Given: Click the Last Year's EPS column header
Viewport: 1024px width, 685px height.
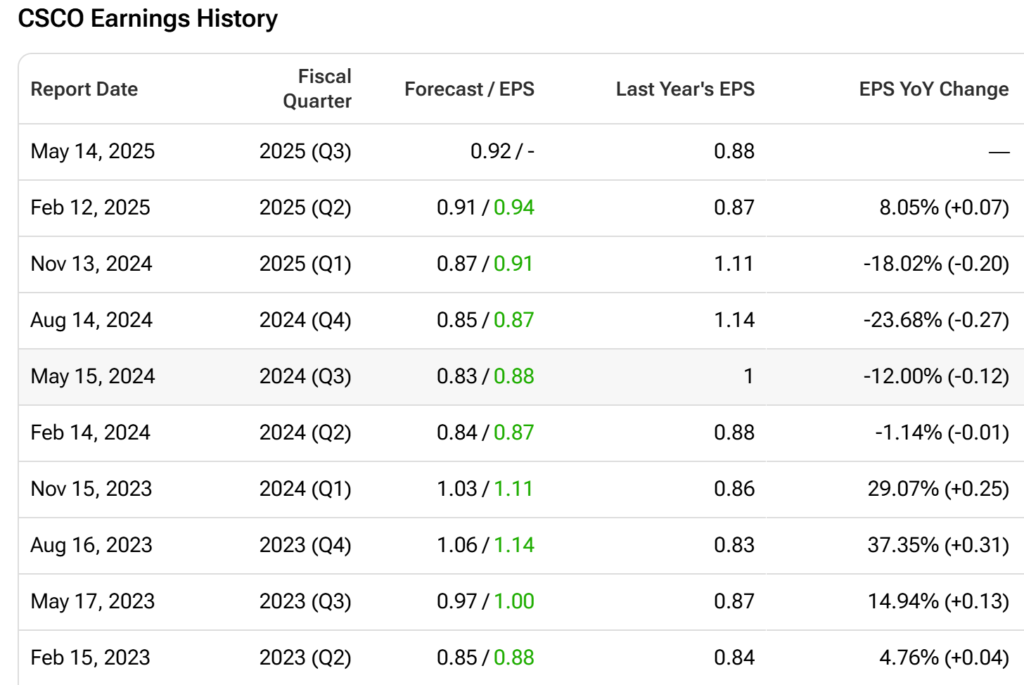Looking at the screenshot, I should pyautogui.click(x=685, y=89).
